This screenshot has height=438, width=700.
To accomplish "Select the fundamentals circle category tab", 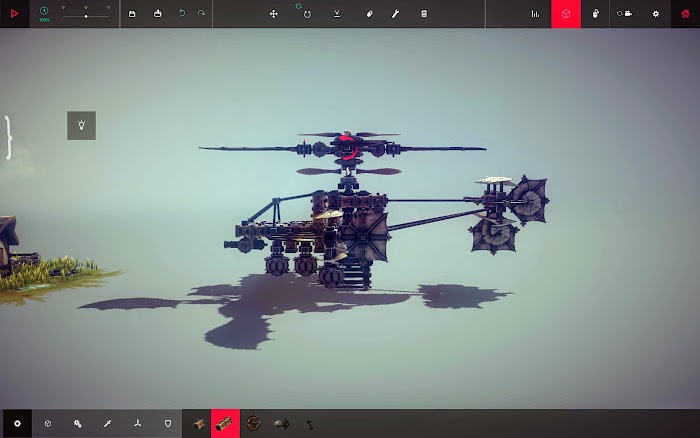I will click(17, 423).
